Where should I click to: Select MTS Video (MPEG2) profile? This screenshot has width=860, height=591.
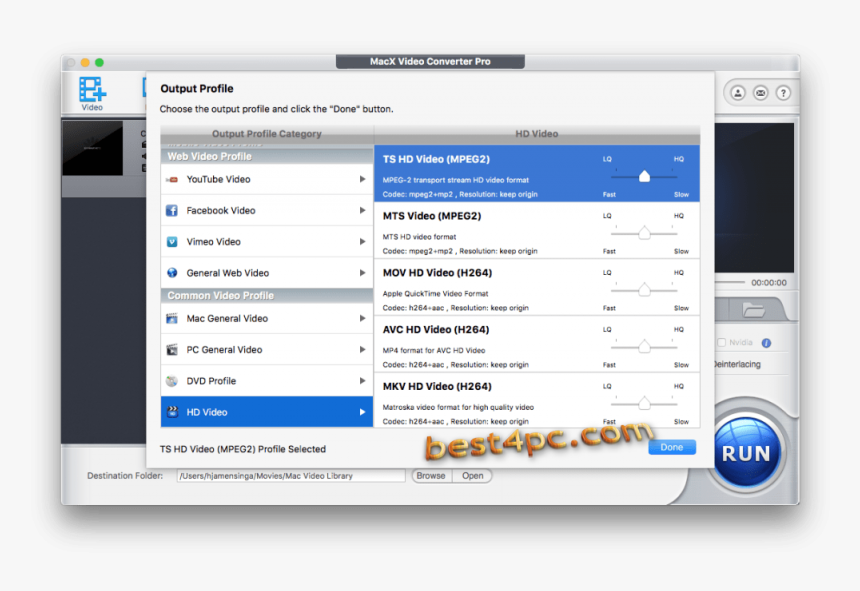(537, 231)
